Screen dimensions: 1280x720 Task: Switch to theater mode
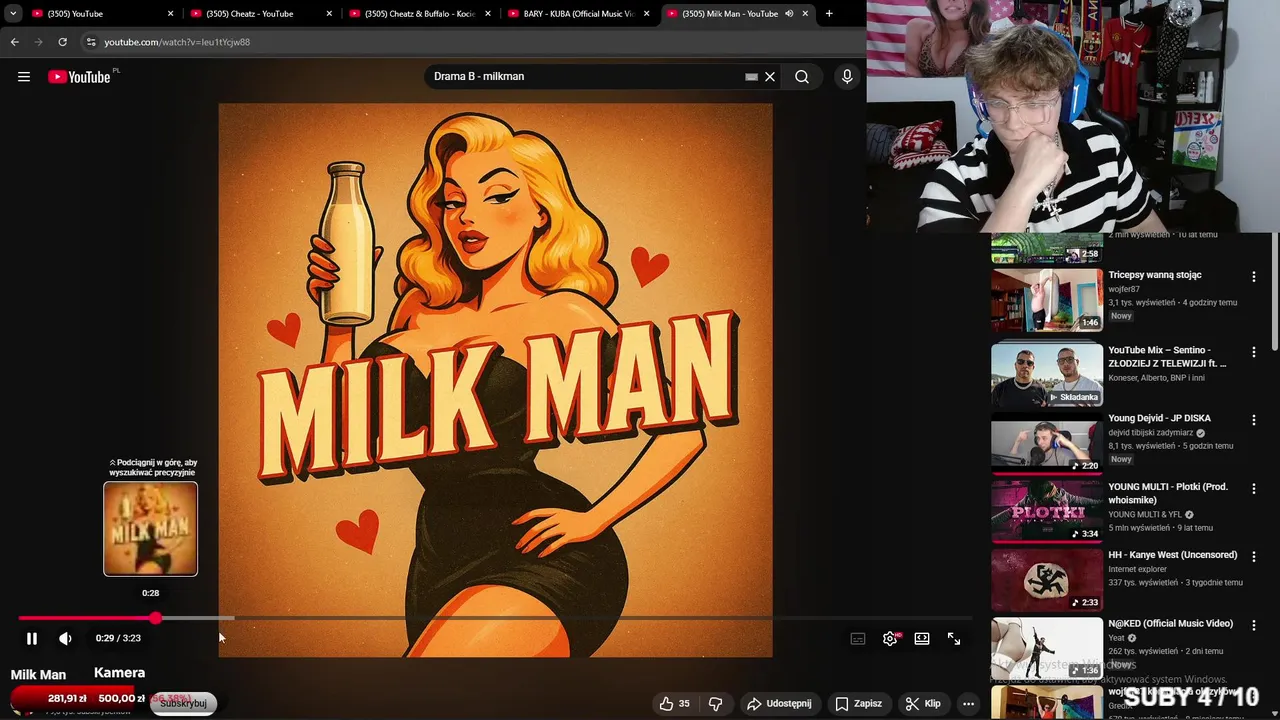point(922,639)
